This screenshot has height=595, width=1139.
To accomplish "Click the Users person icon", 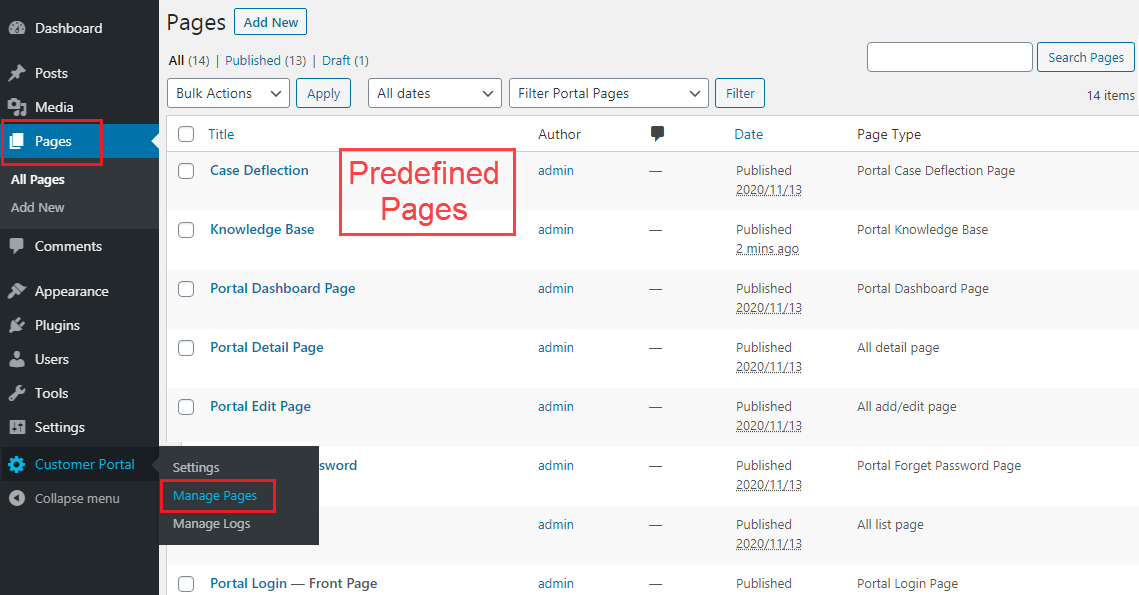I will (16, 359).
